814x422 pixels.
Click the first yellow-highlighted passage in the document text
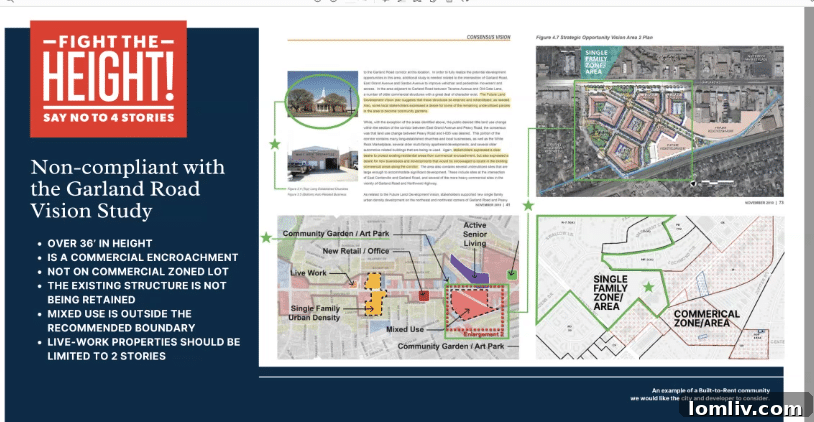point(437,103)
